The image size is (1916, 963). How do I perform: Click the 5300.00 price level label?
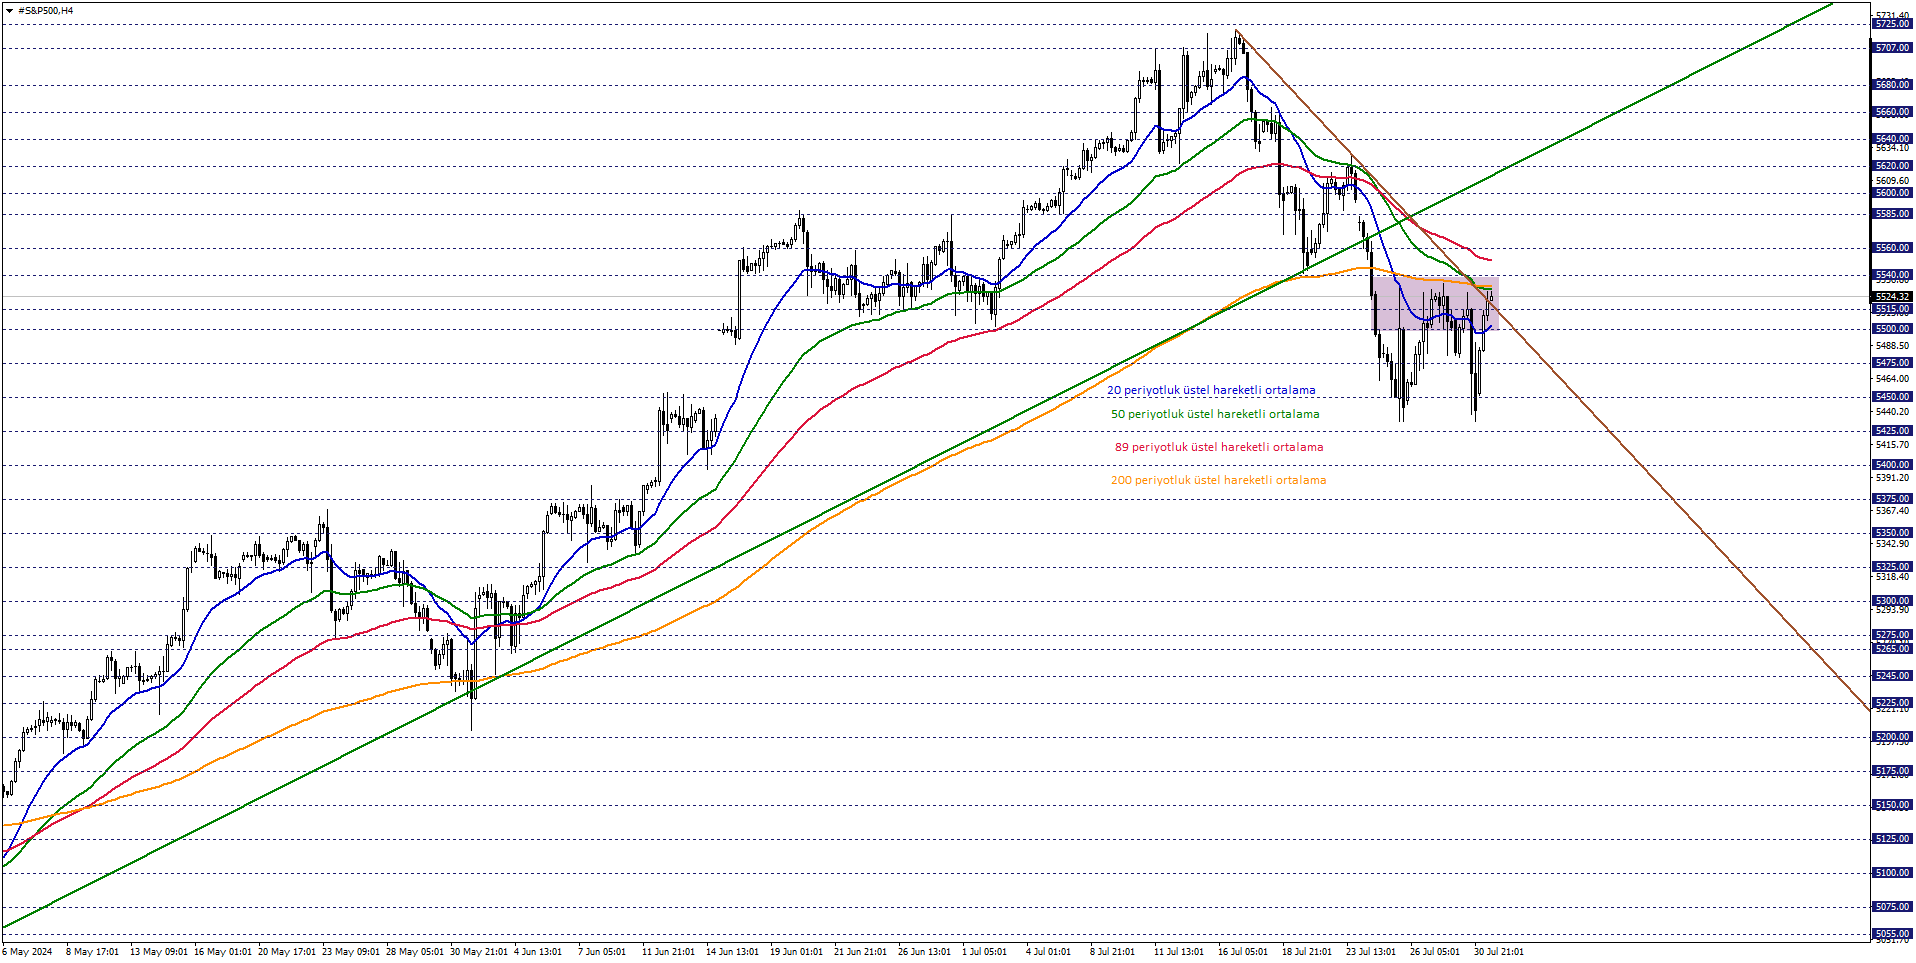pos(1892,601)
